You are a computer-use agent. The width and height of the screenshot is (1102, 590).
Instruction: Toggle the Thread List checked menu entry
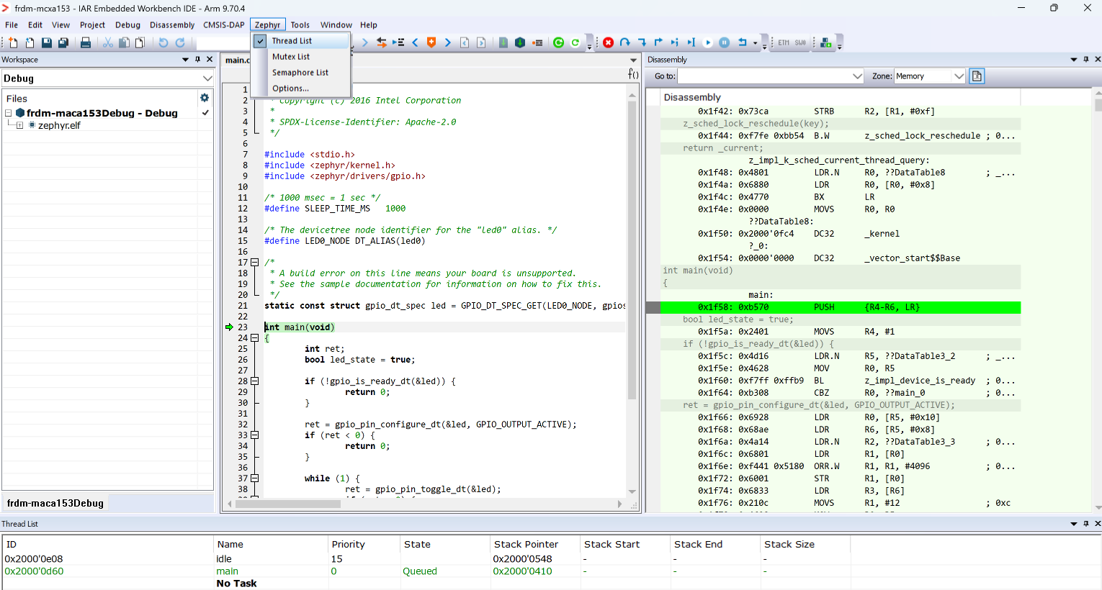(x=301, y=41)
